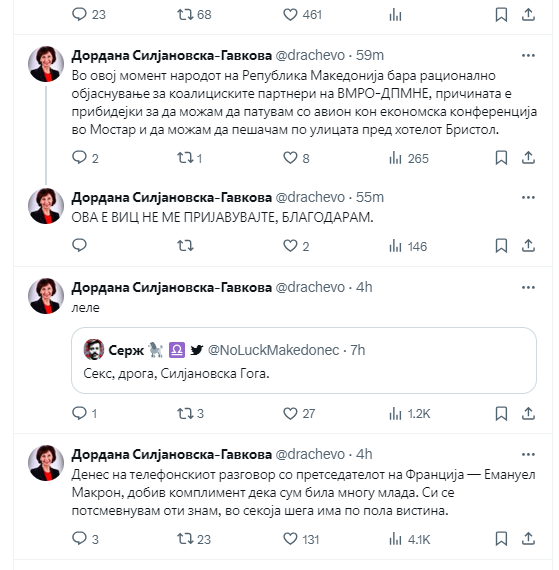View 4.1K analytics on Макрон tweet
This screenshot has height=570, width=559.
coord(410,539)
